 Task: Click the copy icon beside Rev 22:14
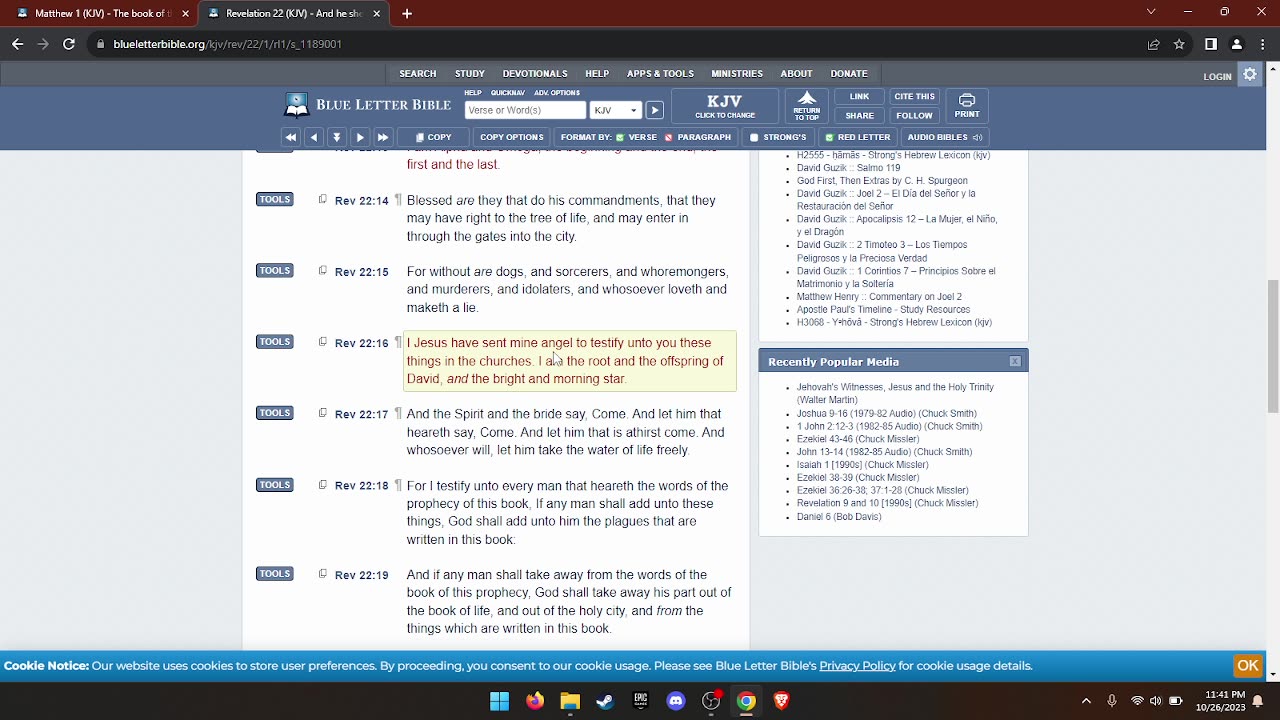(x=323, y=200)
